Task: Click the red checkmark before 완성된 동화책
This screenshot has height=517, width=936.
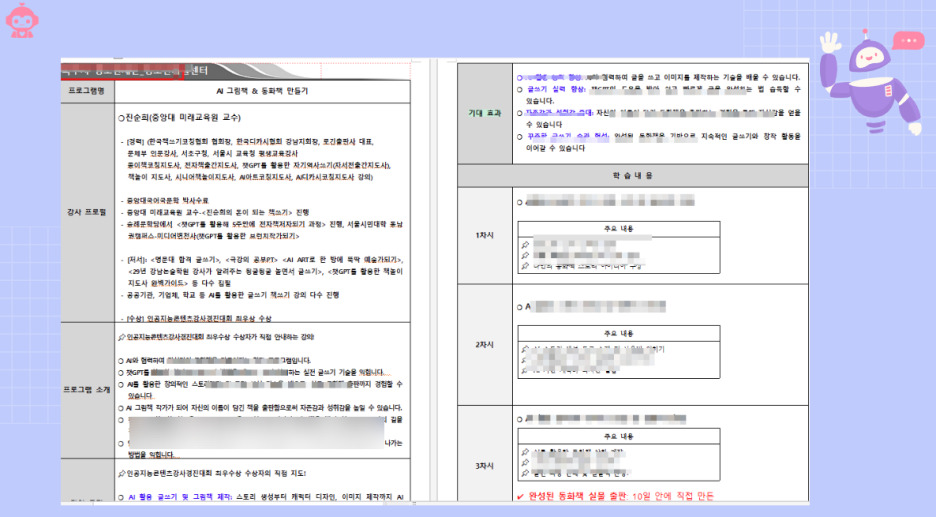Action: point(521,496)
